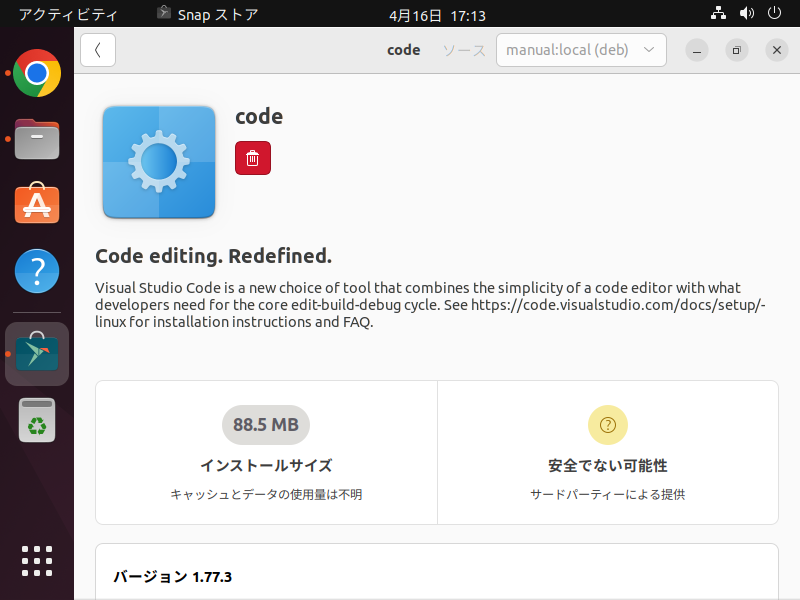This screenshot has height=600, width=800.
Task: Open the manual:local (deb) source dropdown
Action: tap(581, 50)
